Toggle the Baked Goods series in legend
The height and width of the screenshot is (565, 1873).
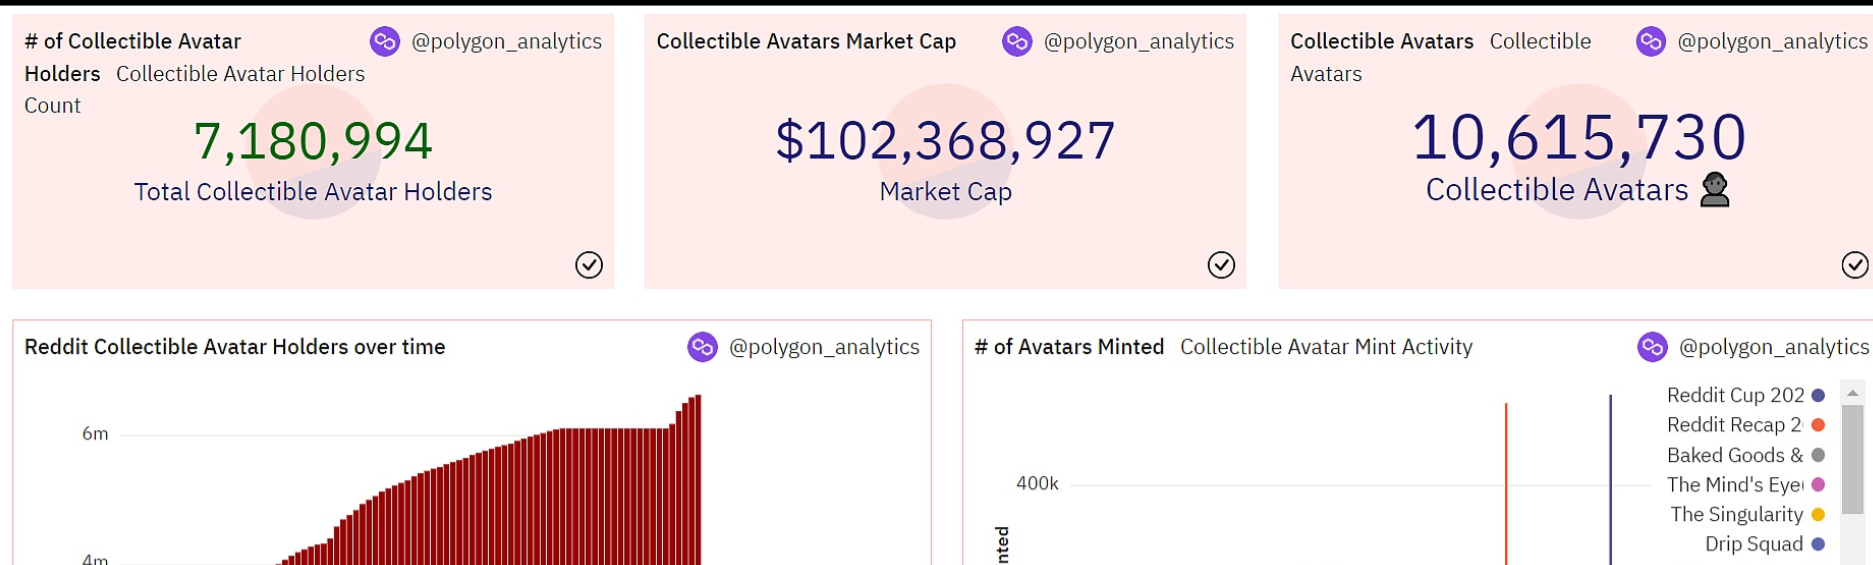pyautogui.click(x=1735, y=455)
